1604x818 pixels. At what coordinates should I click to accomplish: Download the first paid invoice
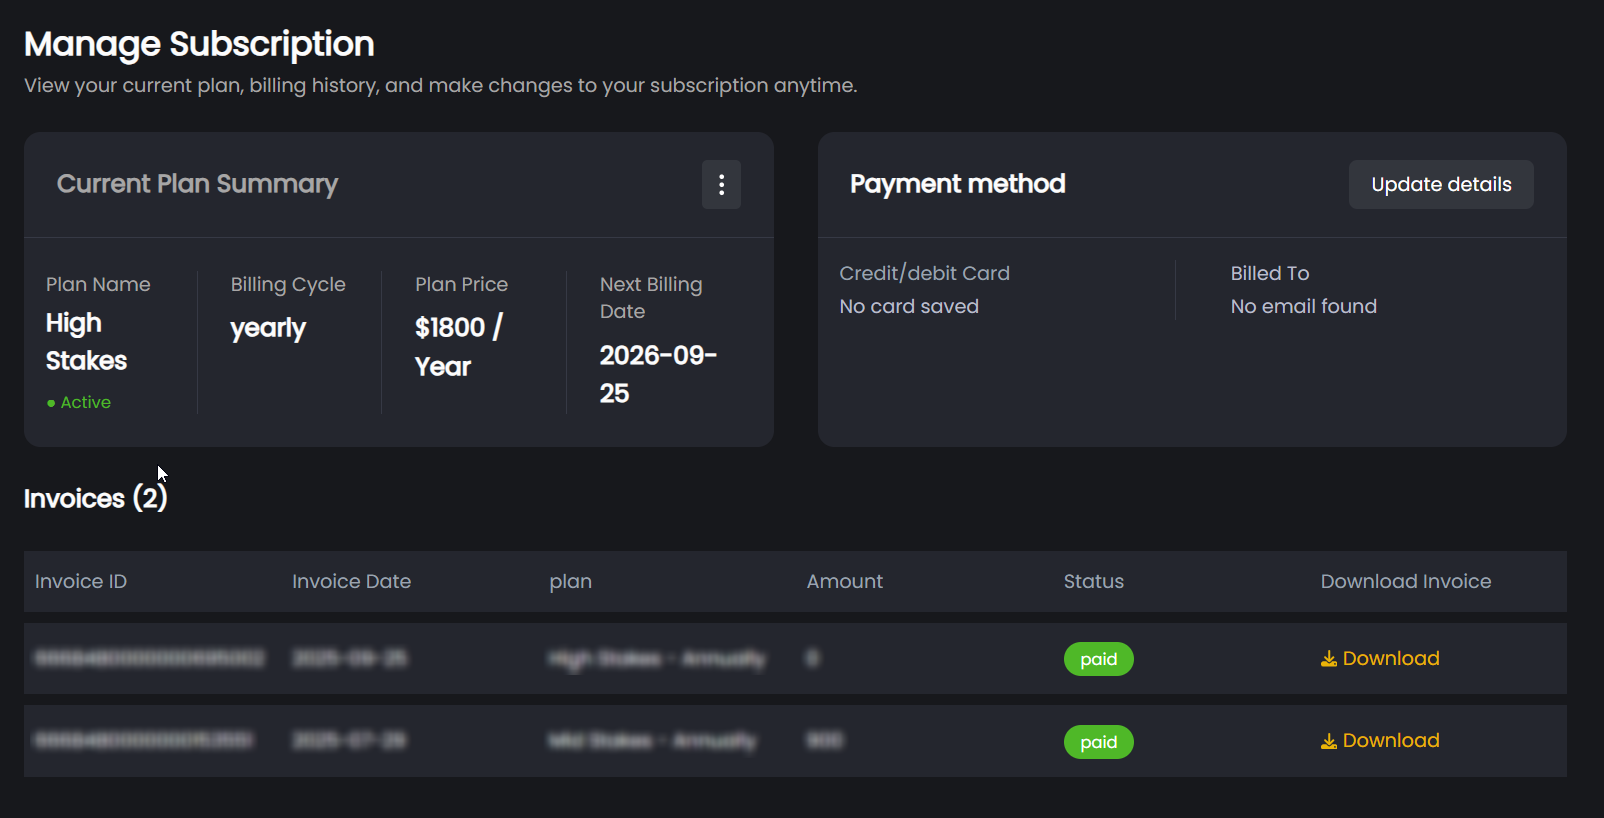click(1380, 659)
